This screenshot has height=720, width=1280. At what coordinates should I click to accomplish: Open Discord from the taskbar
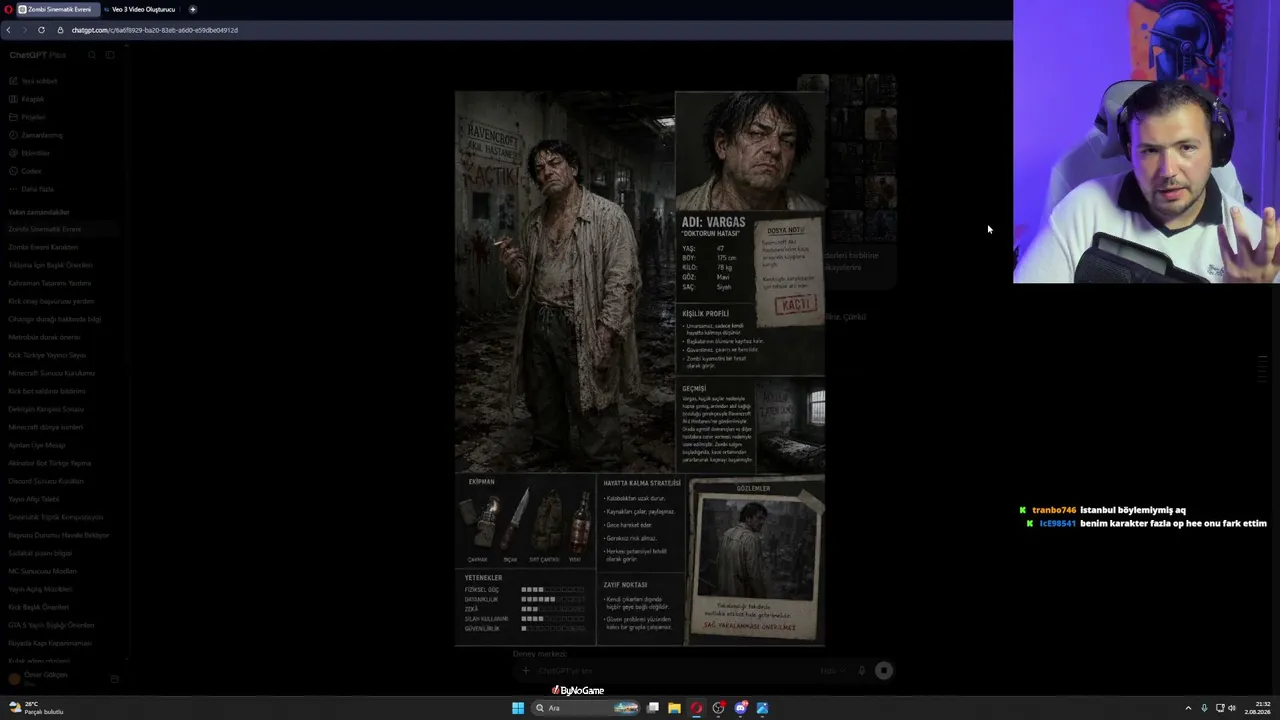[x=740, y=708]
